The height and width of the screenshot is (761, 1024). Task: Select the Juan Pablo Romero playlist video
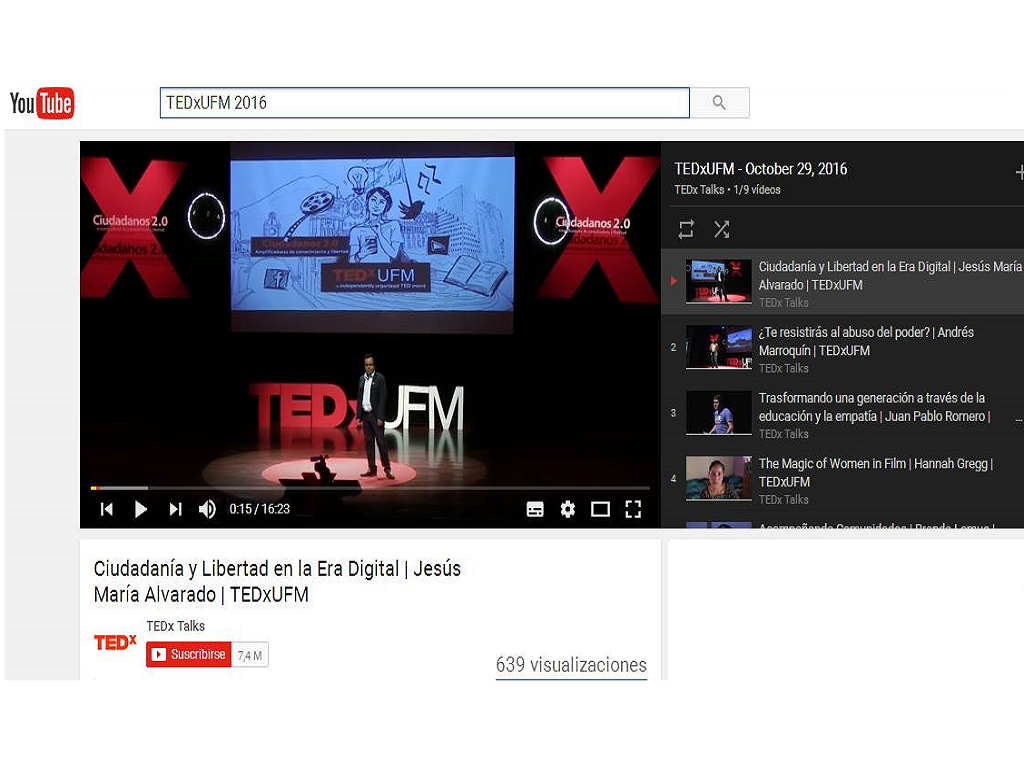[872, 407]
